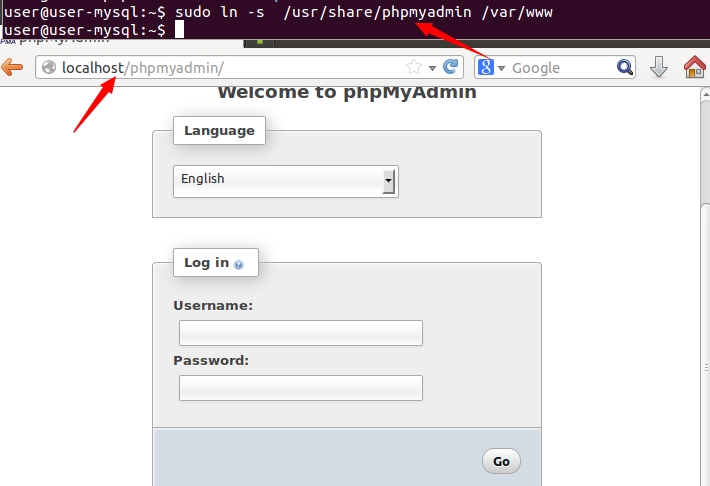Click the browser back arrow button
This screenshot has width=710, height=486.
coord(12,67)
